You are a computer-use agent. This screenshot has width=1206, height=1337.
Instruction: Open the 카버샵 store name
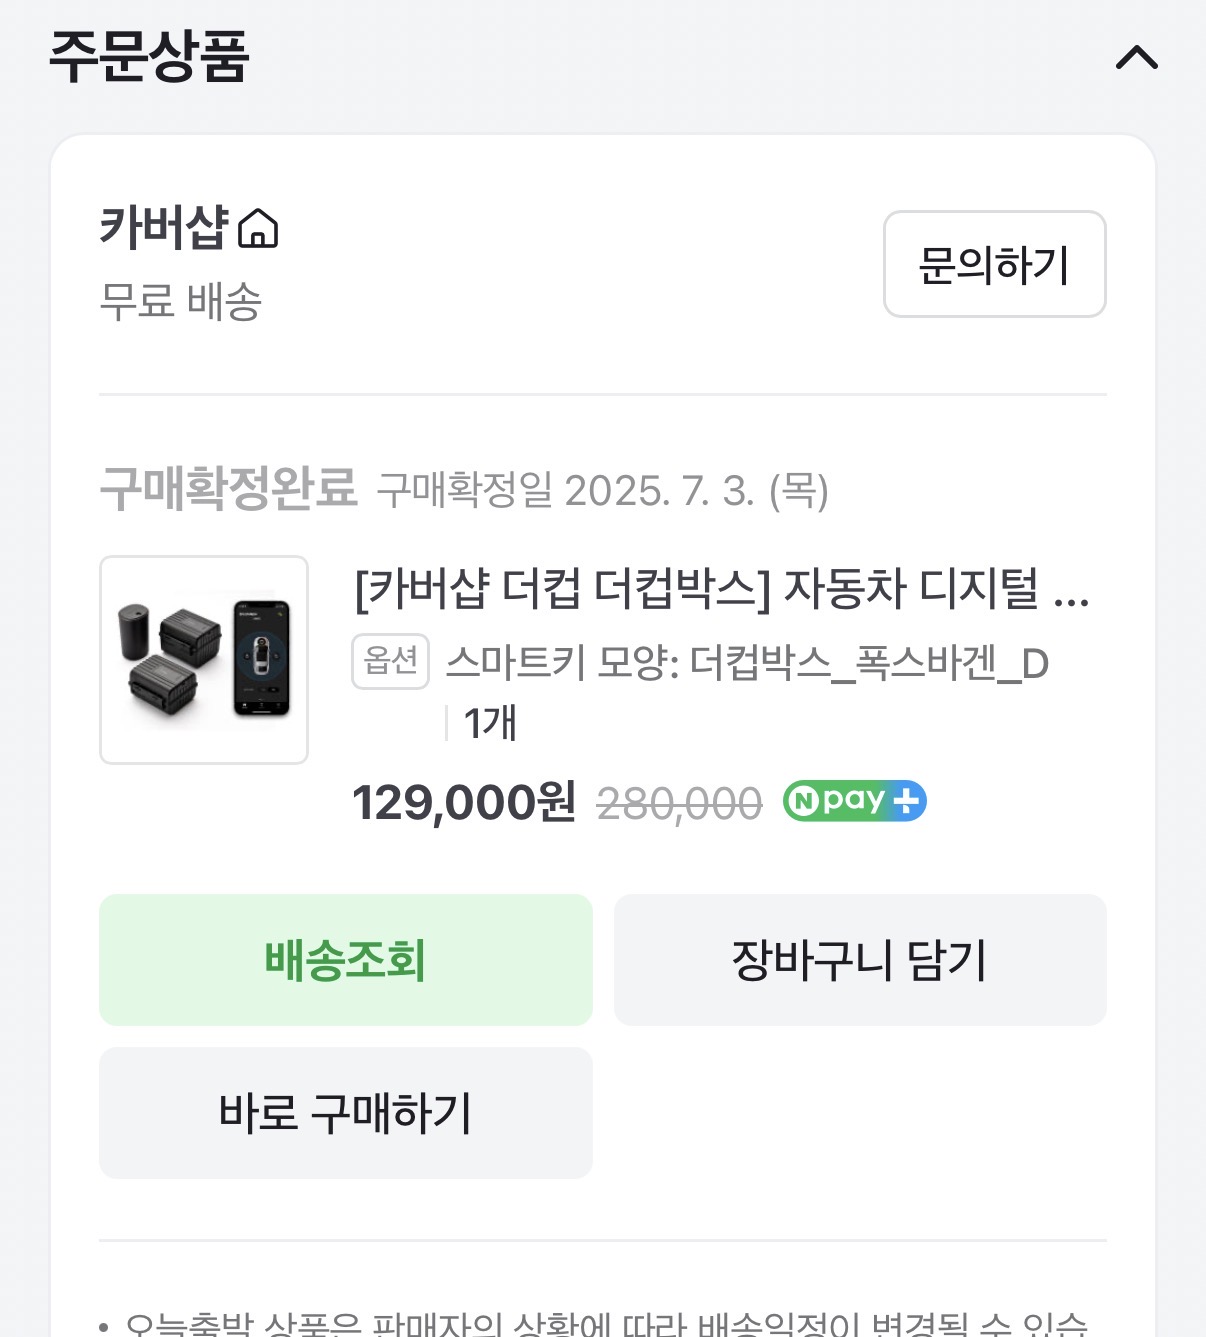(164, 227)
